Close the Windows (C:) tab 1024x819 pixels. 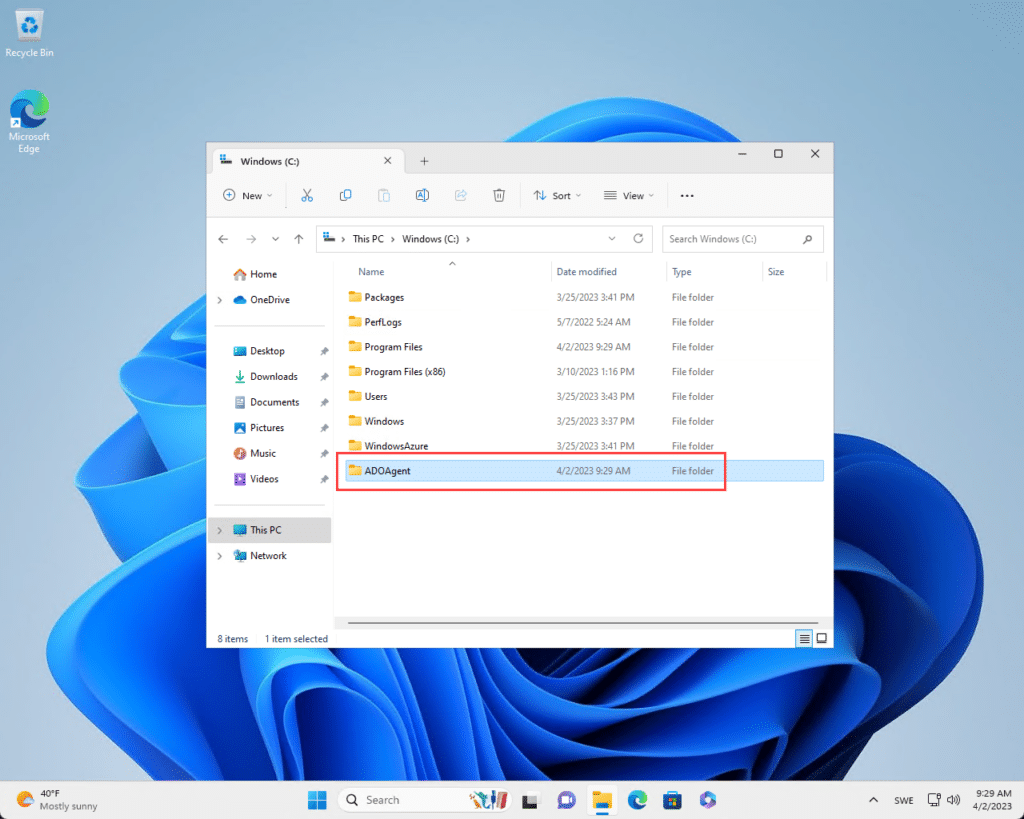point(388,161)
